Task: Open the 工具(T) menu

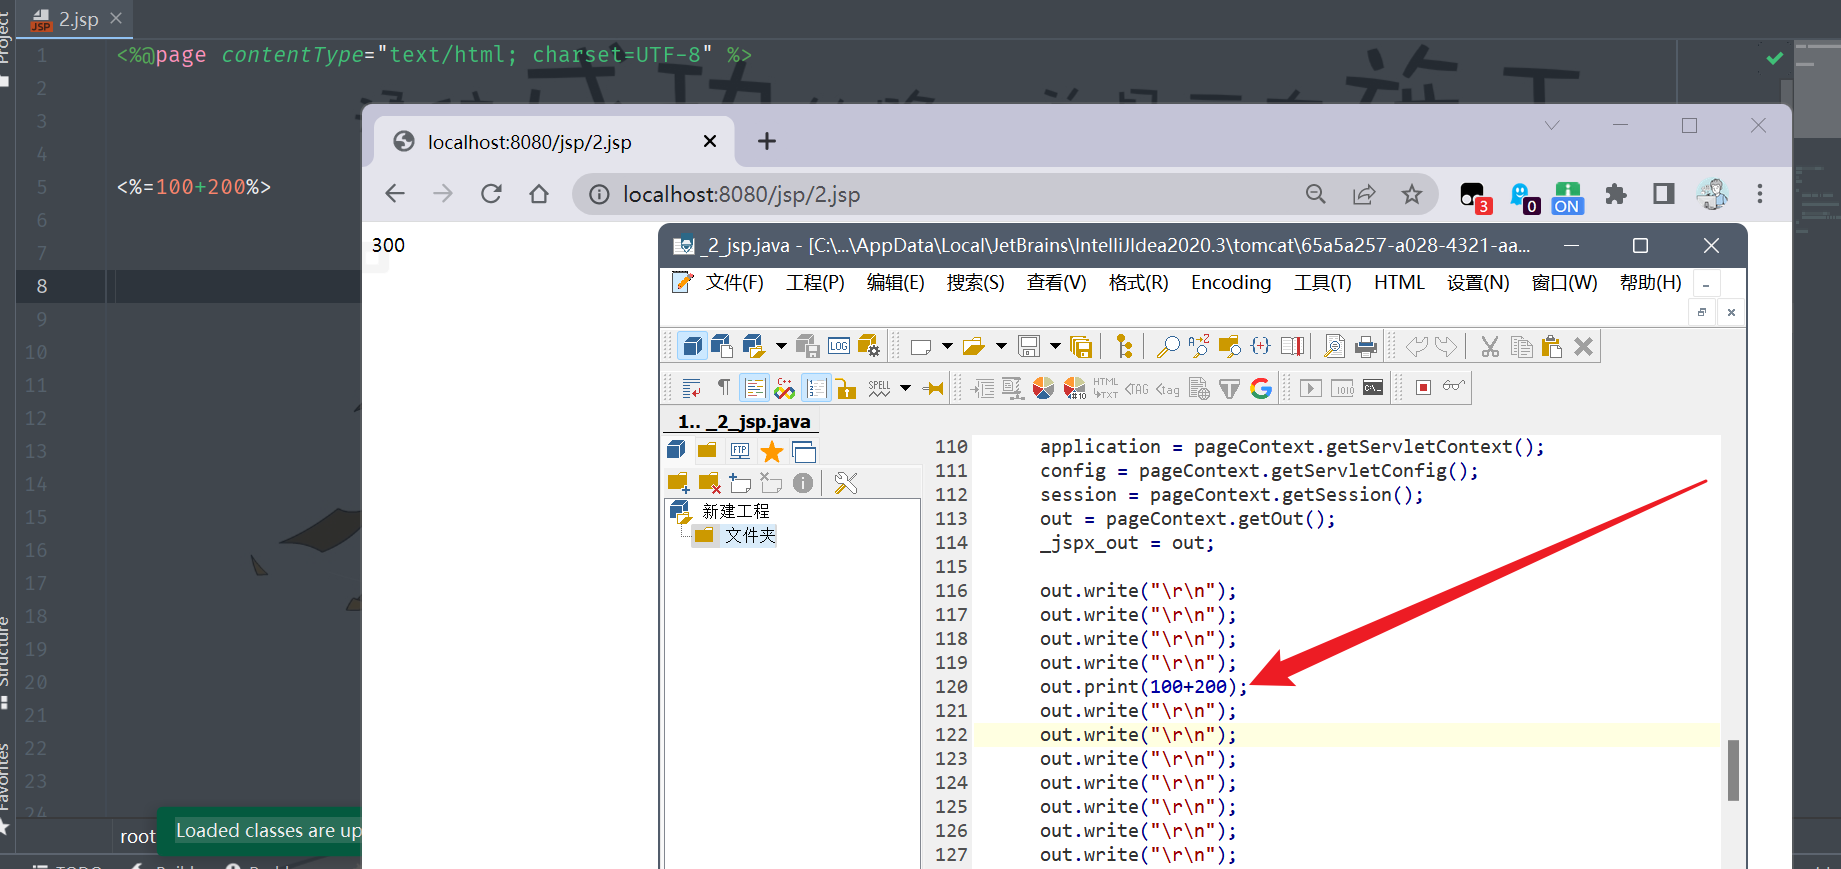Action: (x=1322, y=283)
